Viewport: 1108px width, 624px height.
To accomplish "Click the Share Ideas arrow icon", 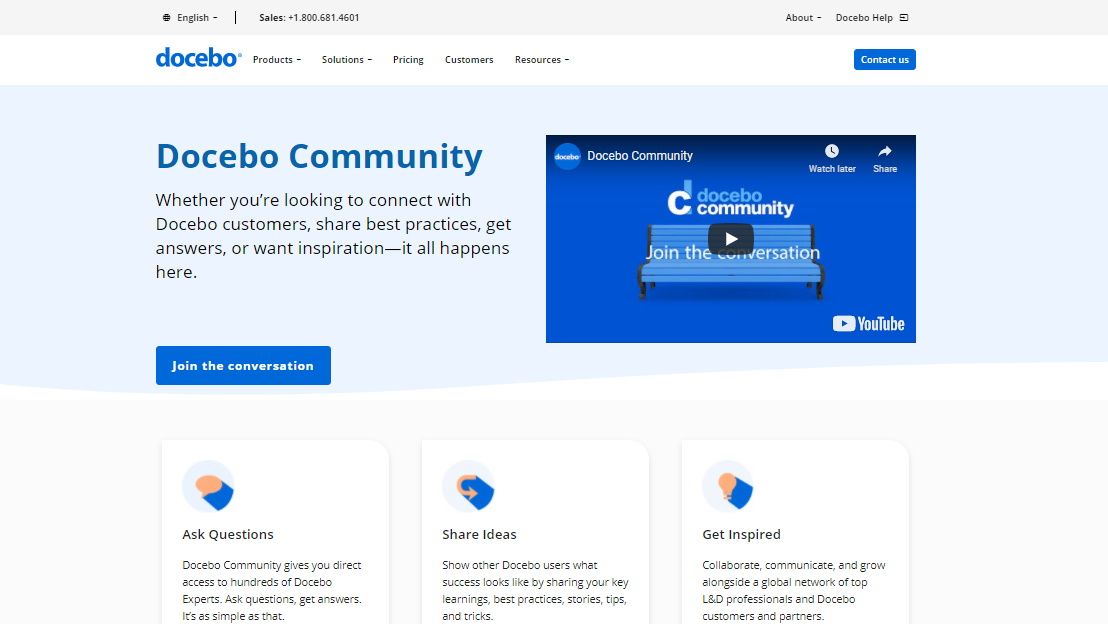I will pos(469,487).
